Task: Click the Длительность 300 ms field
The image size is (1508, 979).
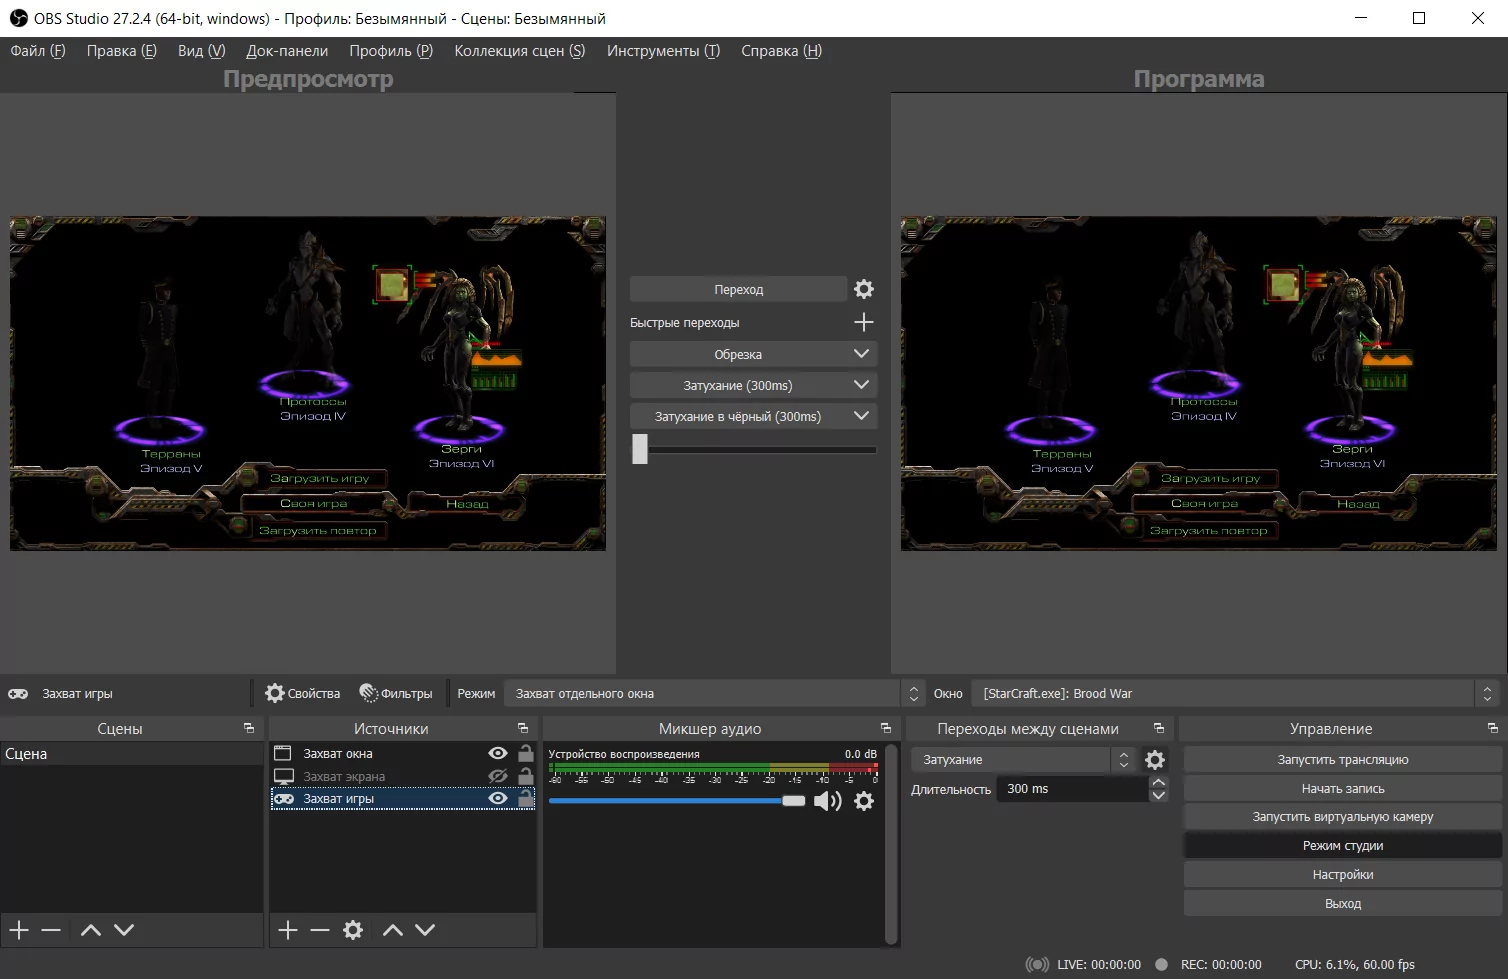Action: click(x=1073, y=789)
